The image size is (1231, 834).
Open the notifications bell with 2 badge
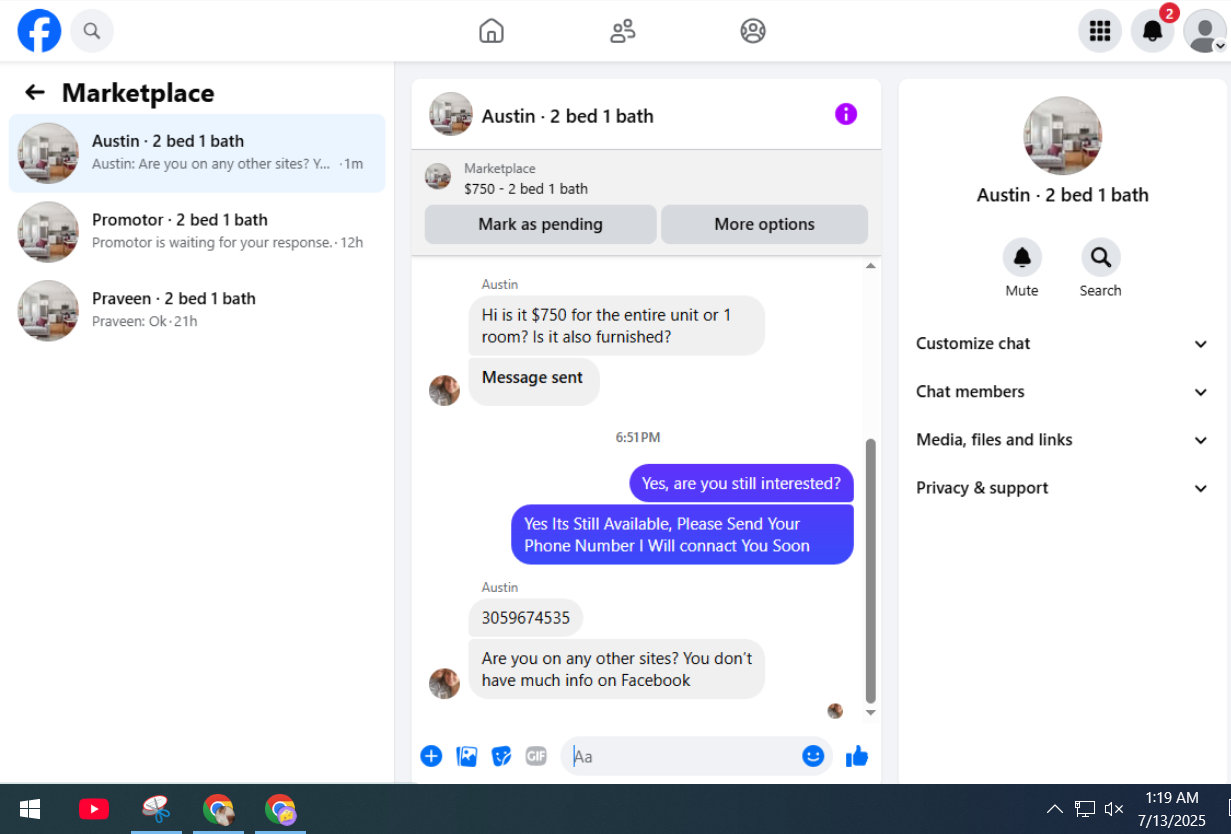(x=1153, y=31)
